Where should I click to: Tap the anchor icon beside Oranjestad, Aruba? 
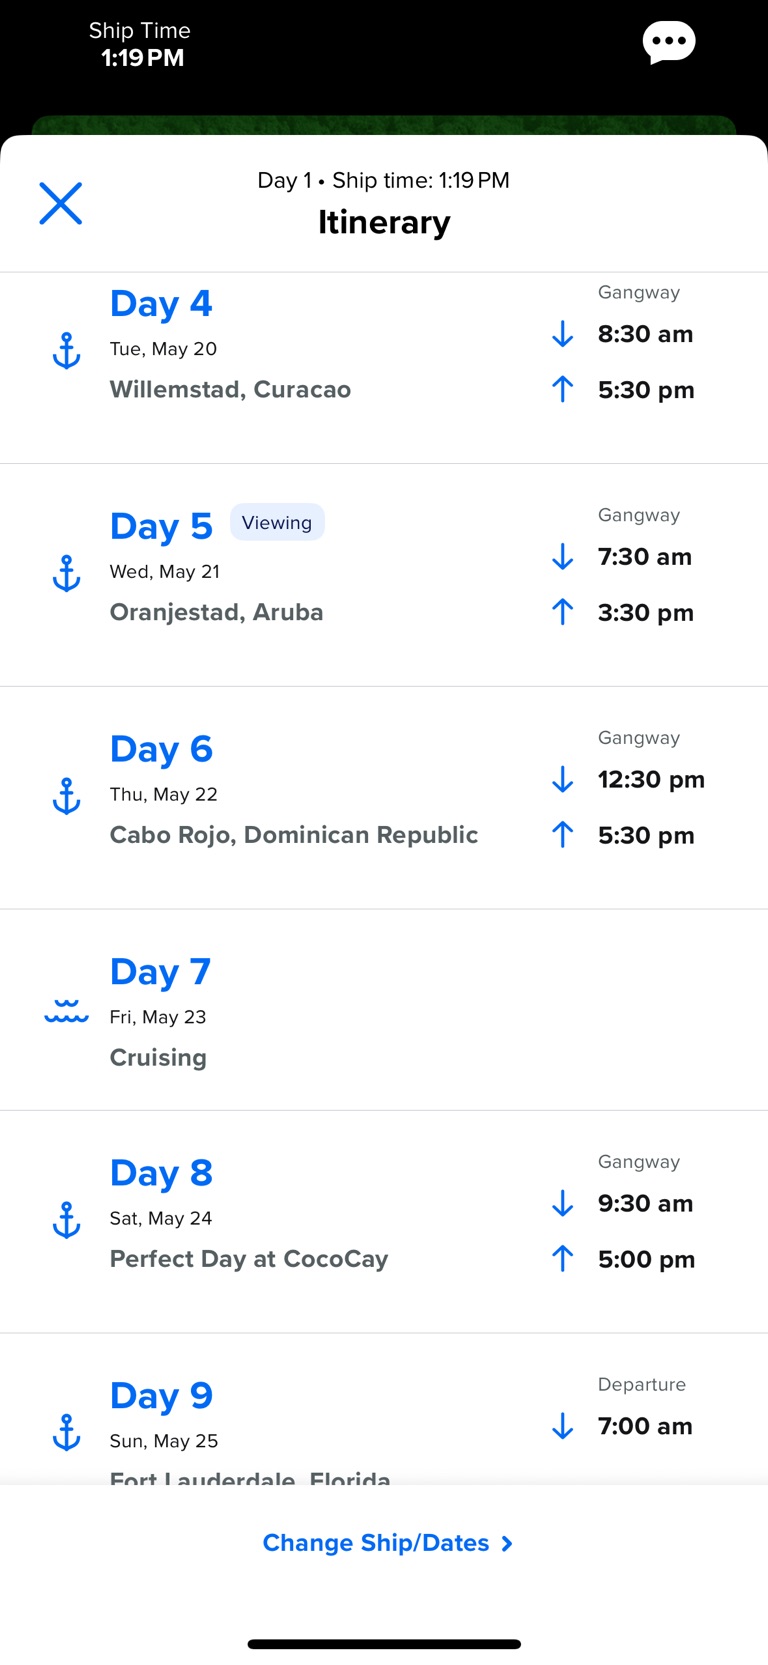click(66, 574)
